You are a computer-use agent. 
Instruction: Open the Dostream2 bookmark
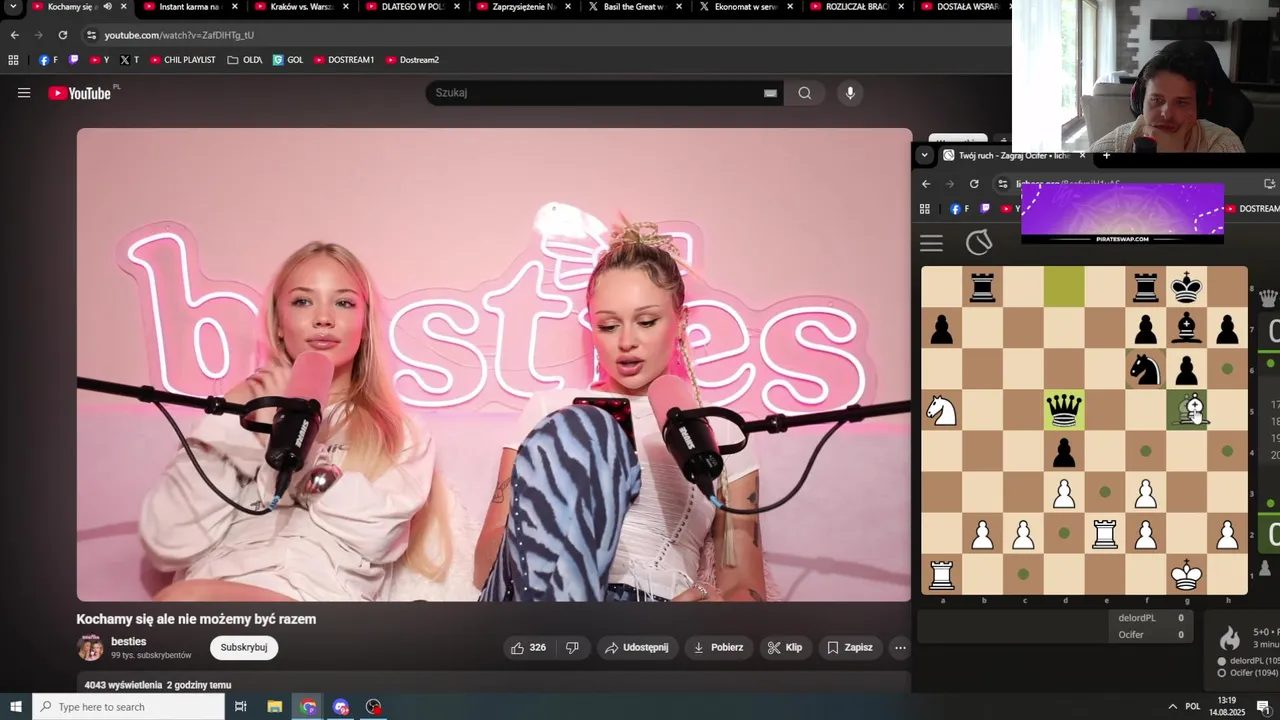pos(412,60)
